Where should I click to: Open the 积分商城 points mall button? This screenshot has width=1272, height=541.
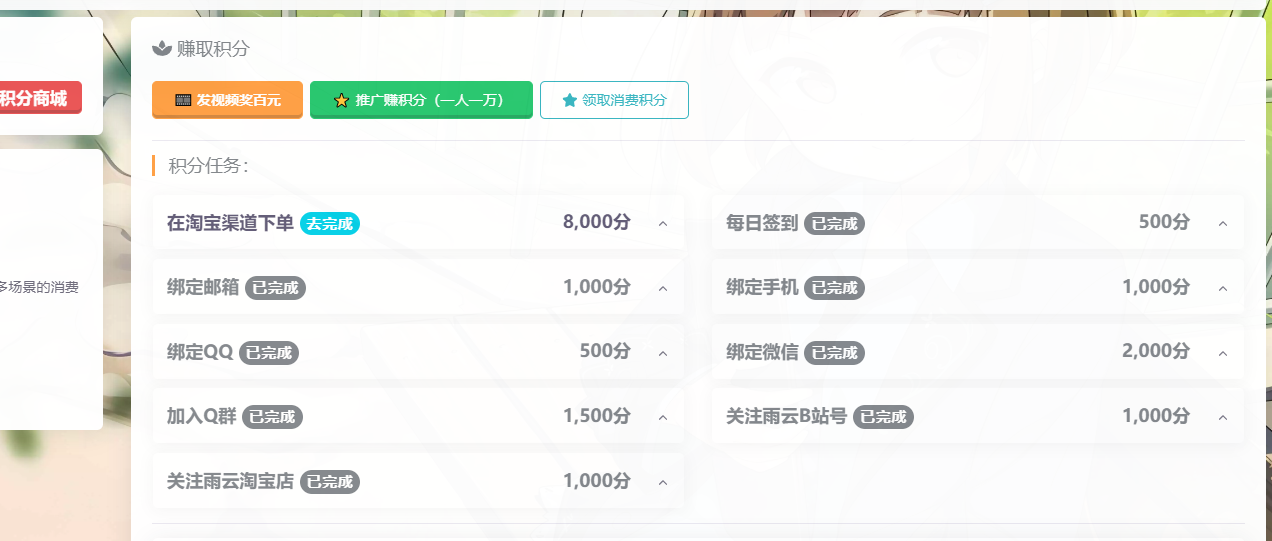35,98
